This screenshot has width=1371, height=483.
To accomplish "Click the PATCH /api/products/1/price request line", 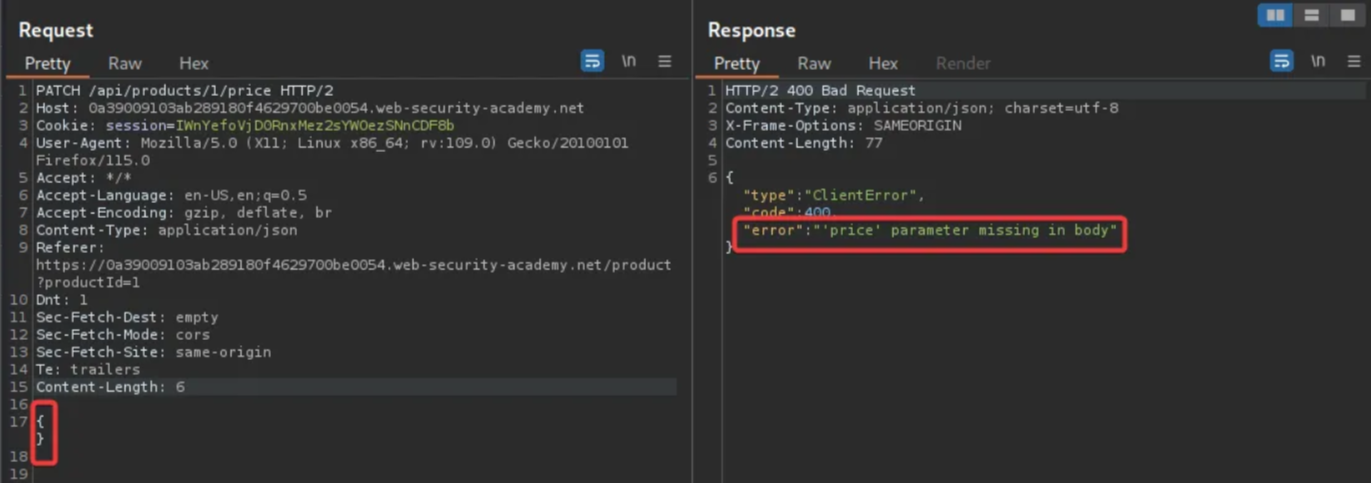I will pos(184,91).
